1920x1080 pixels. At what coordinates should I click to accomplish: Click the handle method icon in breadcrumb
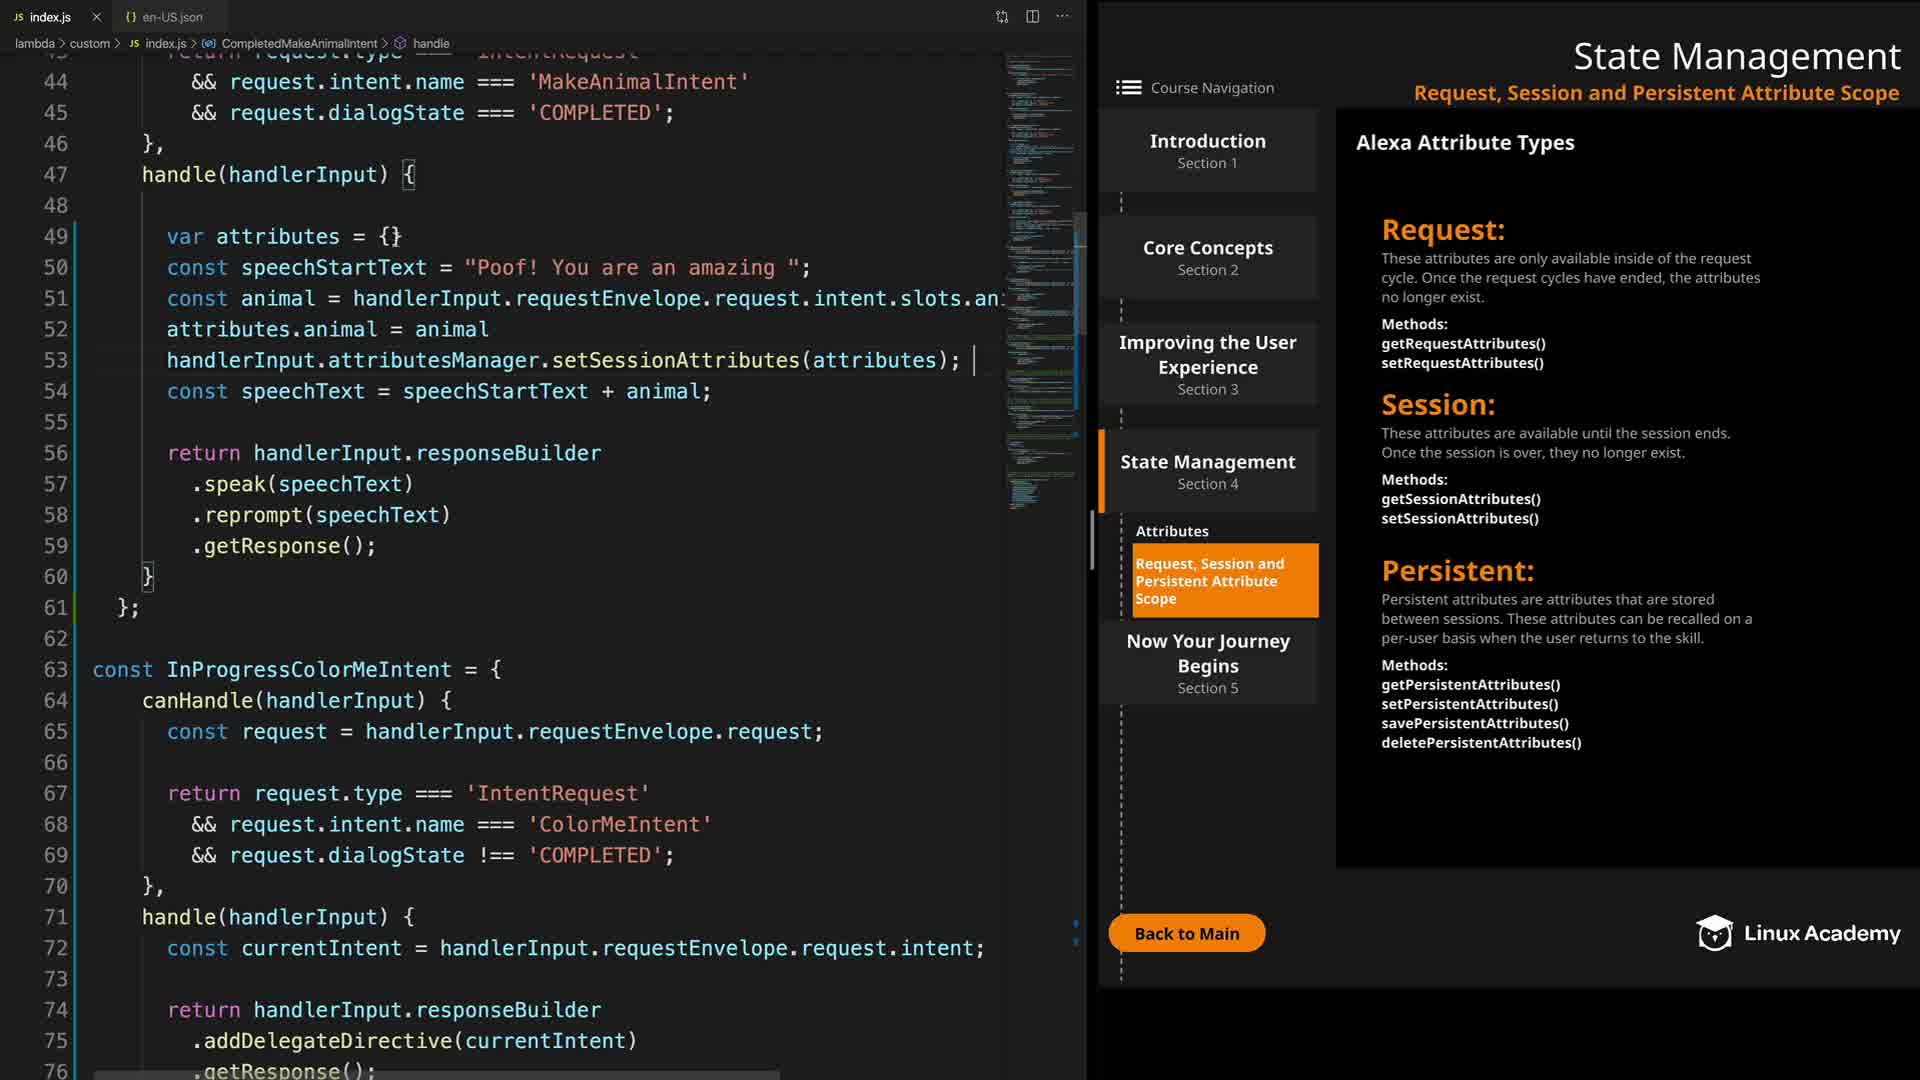pyautogui.click(x=400, y=43)
